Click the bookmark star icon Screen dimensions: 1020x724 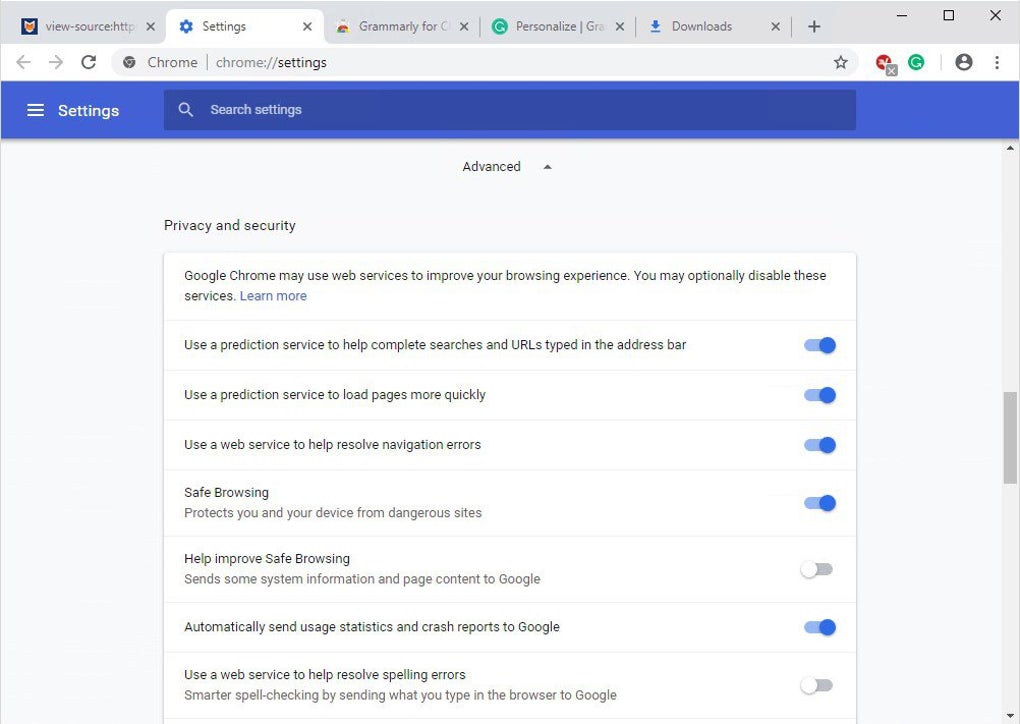841,62
